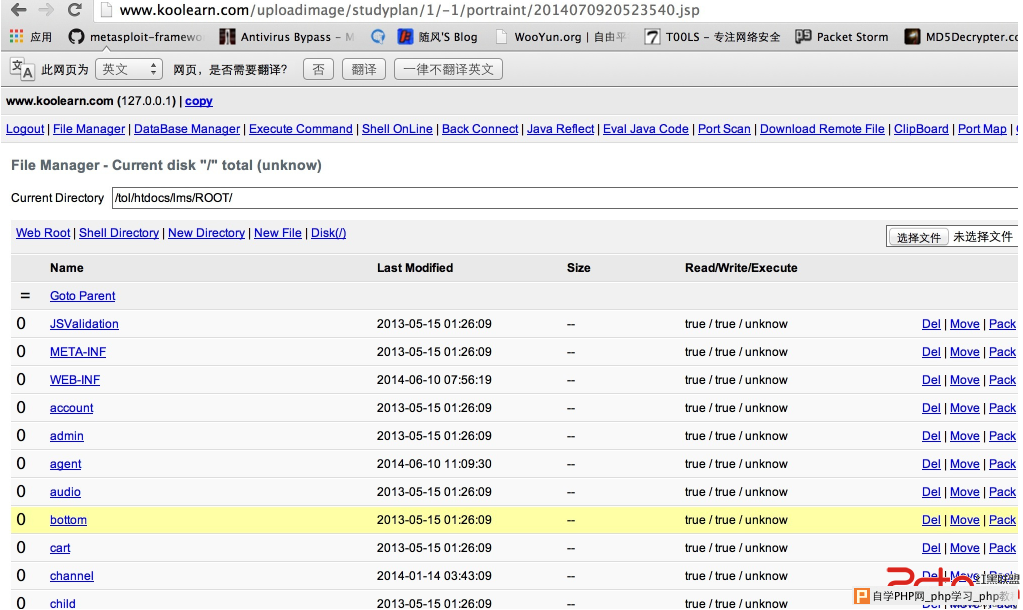Click the Current Directory path field
Viewport: 1023px width, 610px height.
point(565,198)
